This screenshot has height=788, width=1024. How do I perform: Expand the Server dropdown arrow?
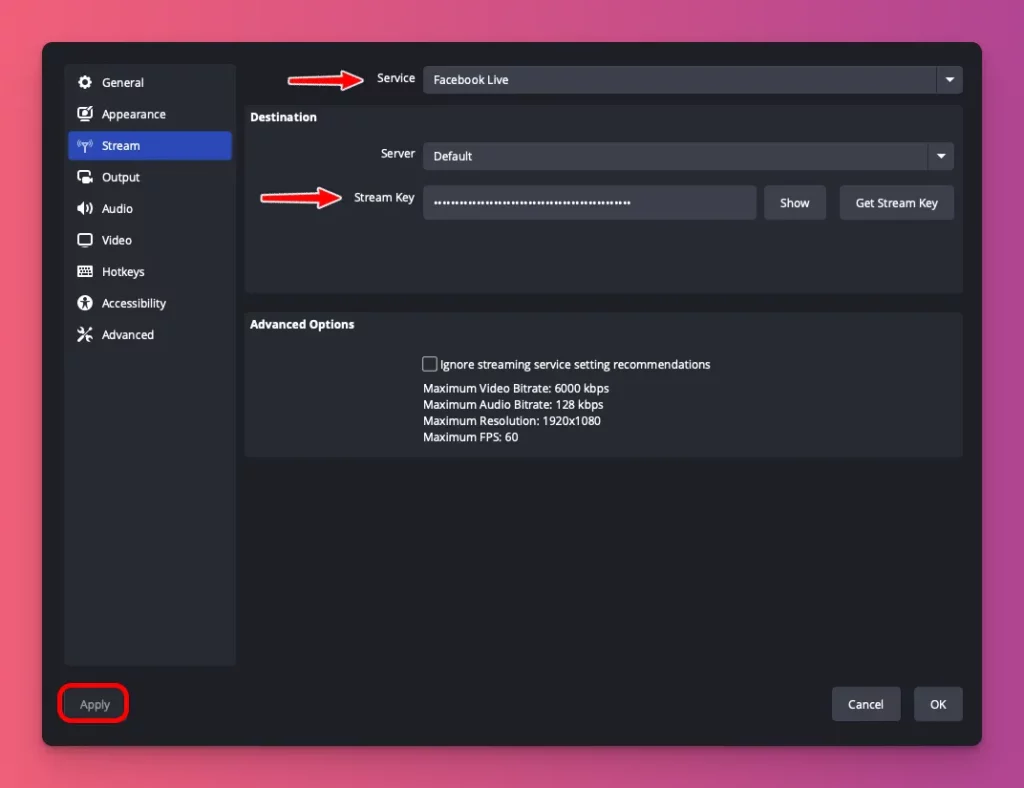[x=940, y=156]
